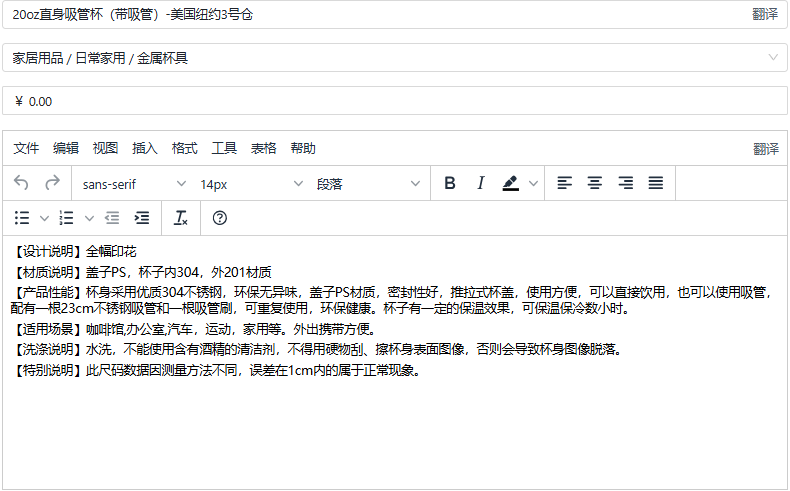Open the 插入 menu

pos(145,148)
